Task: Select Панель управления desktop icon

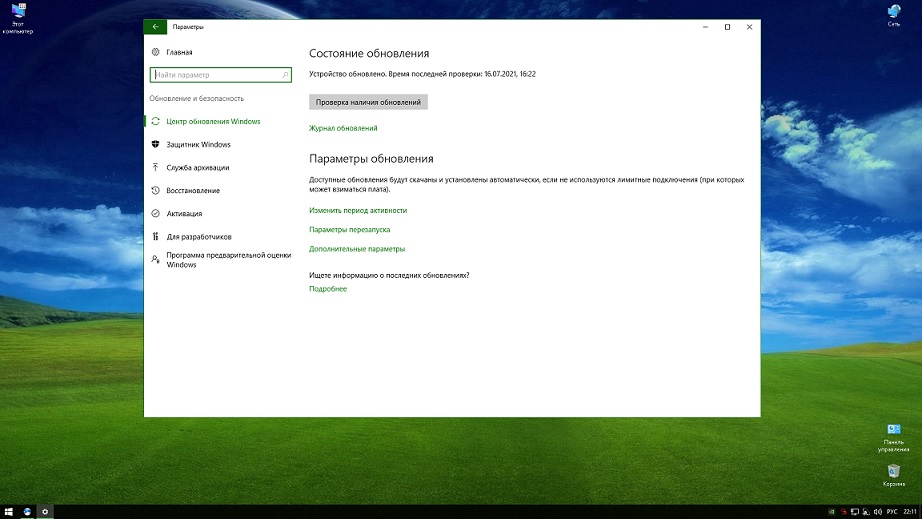Action: pos(893,438)
